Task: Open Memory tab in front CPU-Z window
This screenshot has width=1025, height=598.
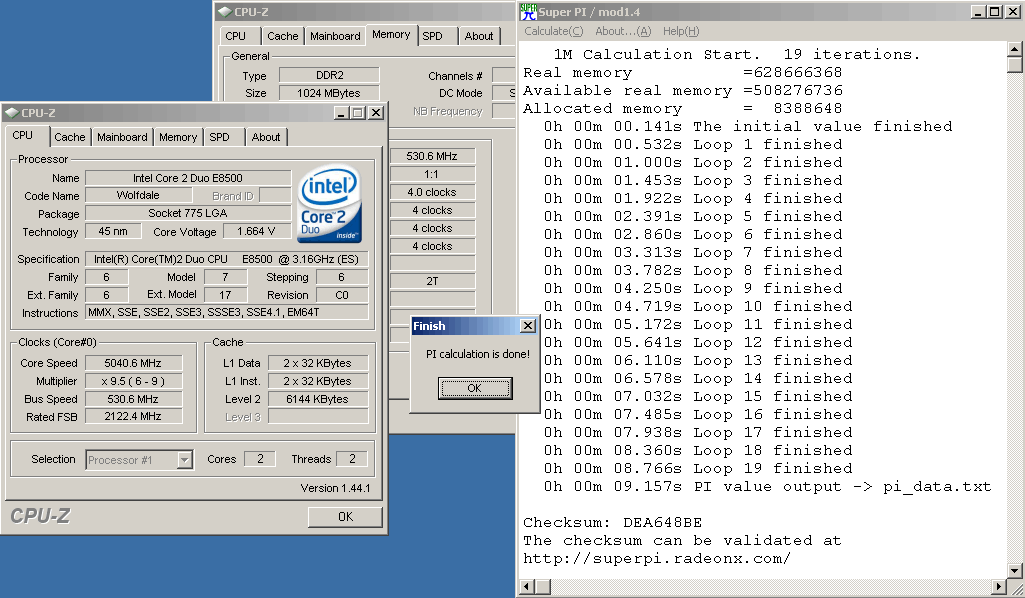Action: click(178, 137)
